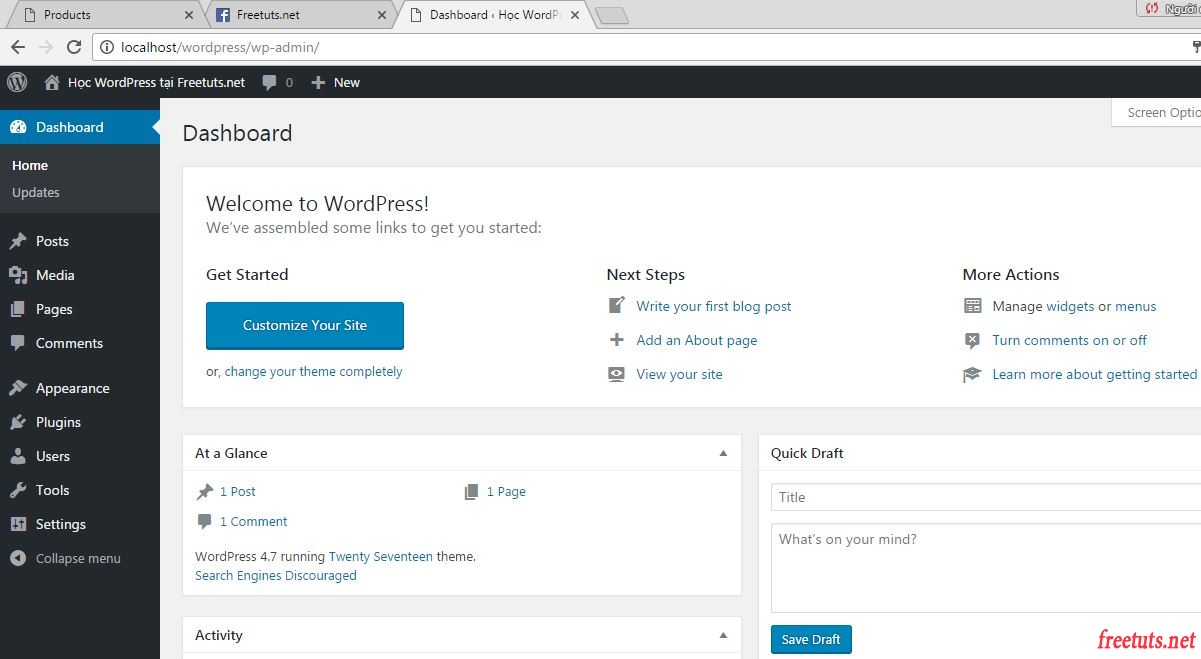Open Learn more about getting started link

coord(1095,374)
